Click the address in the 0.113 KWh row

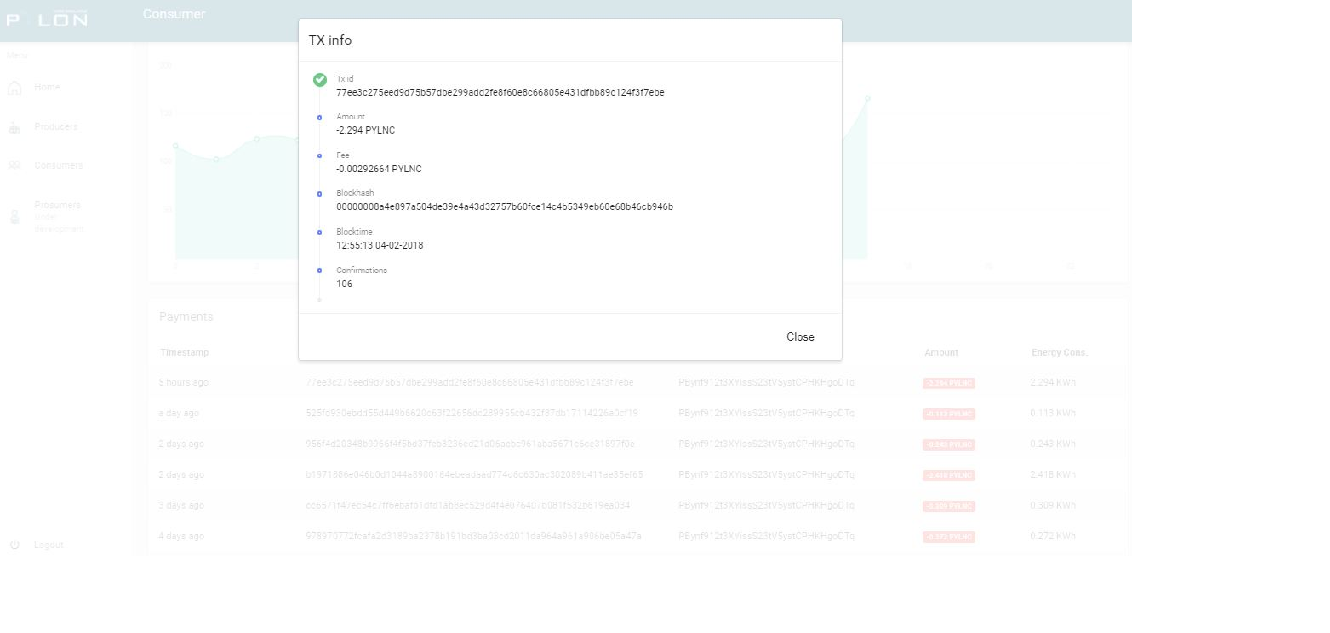pos(766,413)
